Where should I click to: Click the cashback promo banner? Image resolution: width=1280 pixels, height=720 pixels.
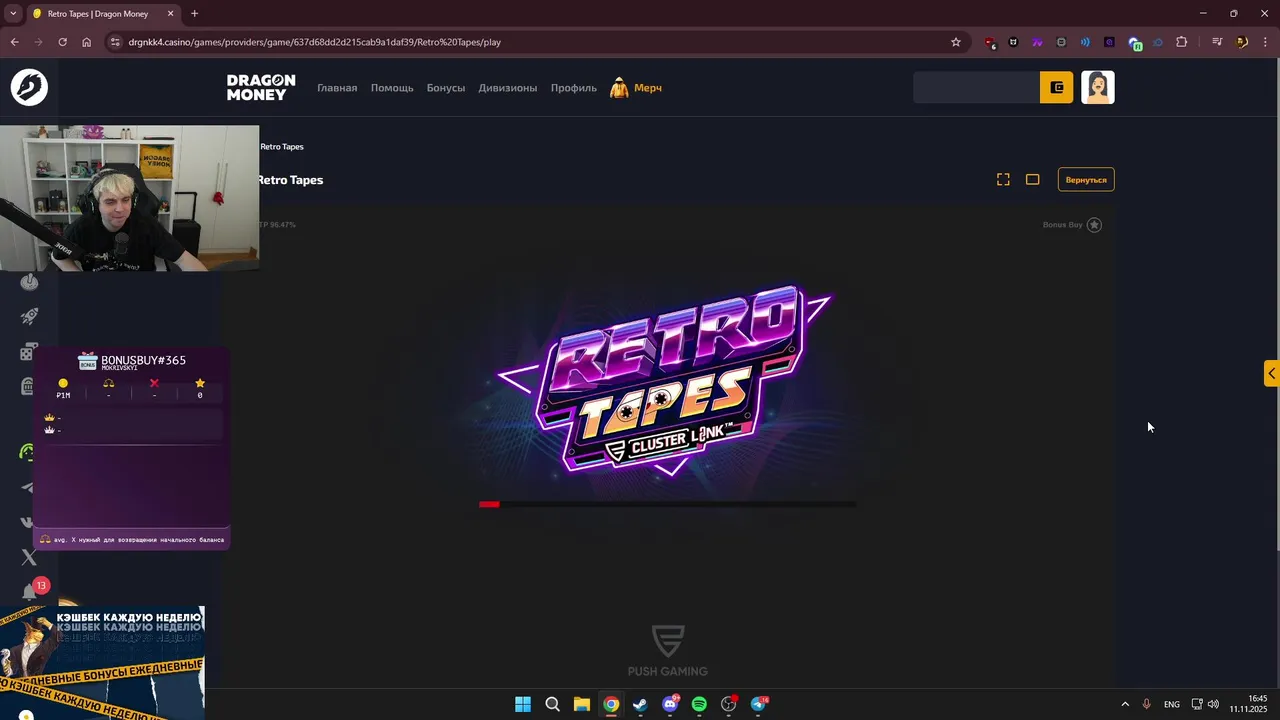point(102,662)
